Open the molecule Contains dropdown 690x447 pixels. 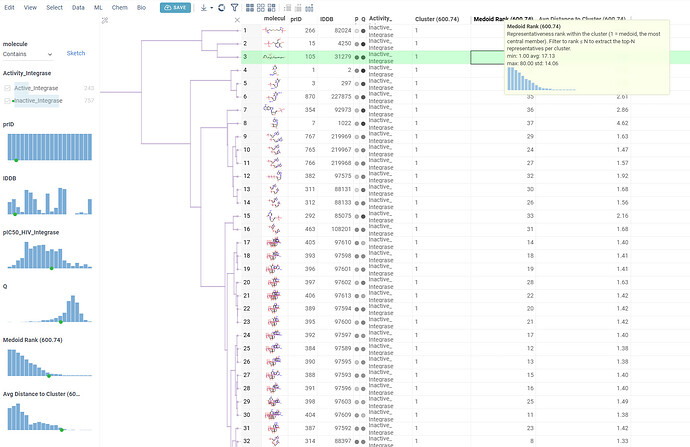coord(28,54)
